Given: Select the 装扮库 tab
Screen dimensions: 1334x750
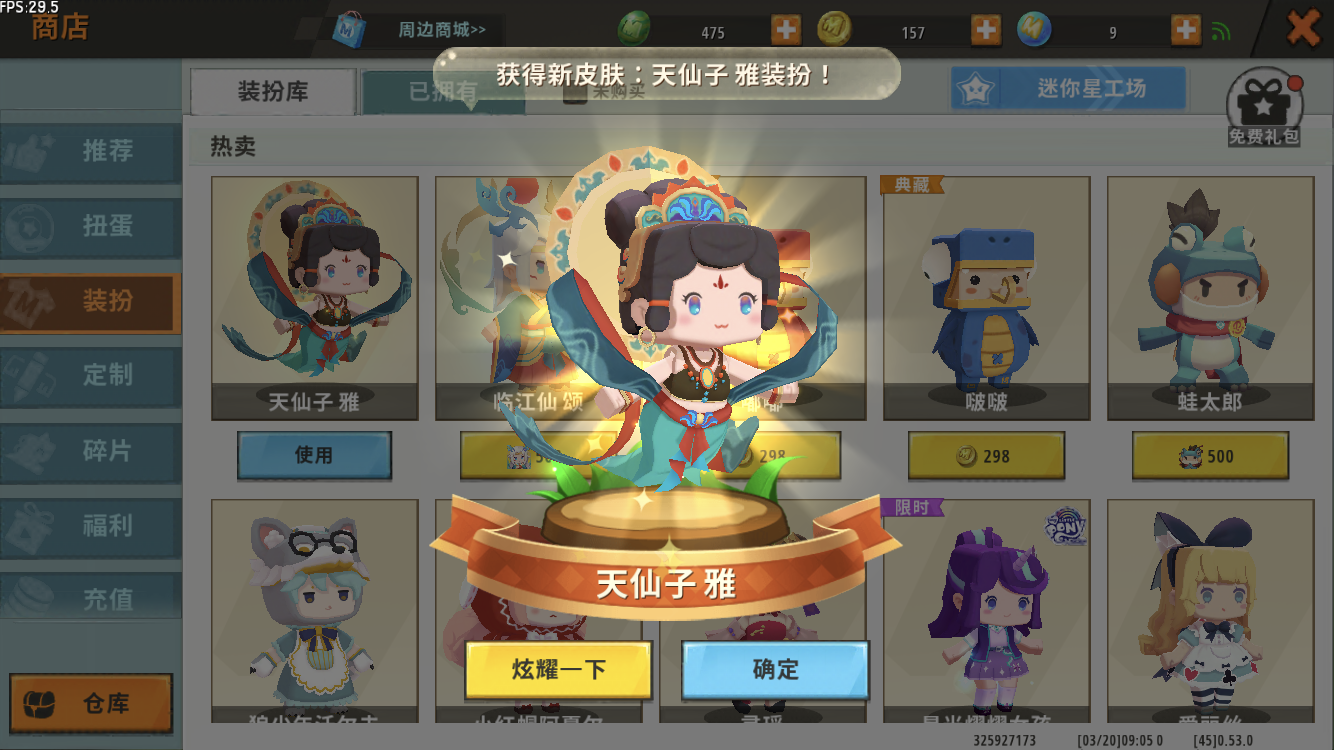Looking at the screenshot, I should click(273, 92).
